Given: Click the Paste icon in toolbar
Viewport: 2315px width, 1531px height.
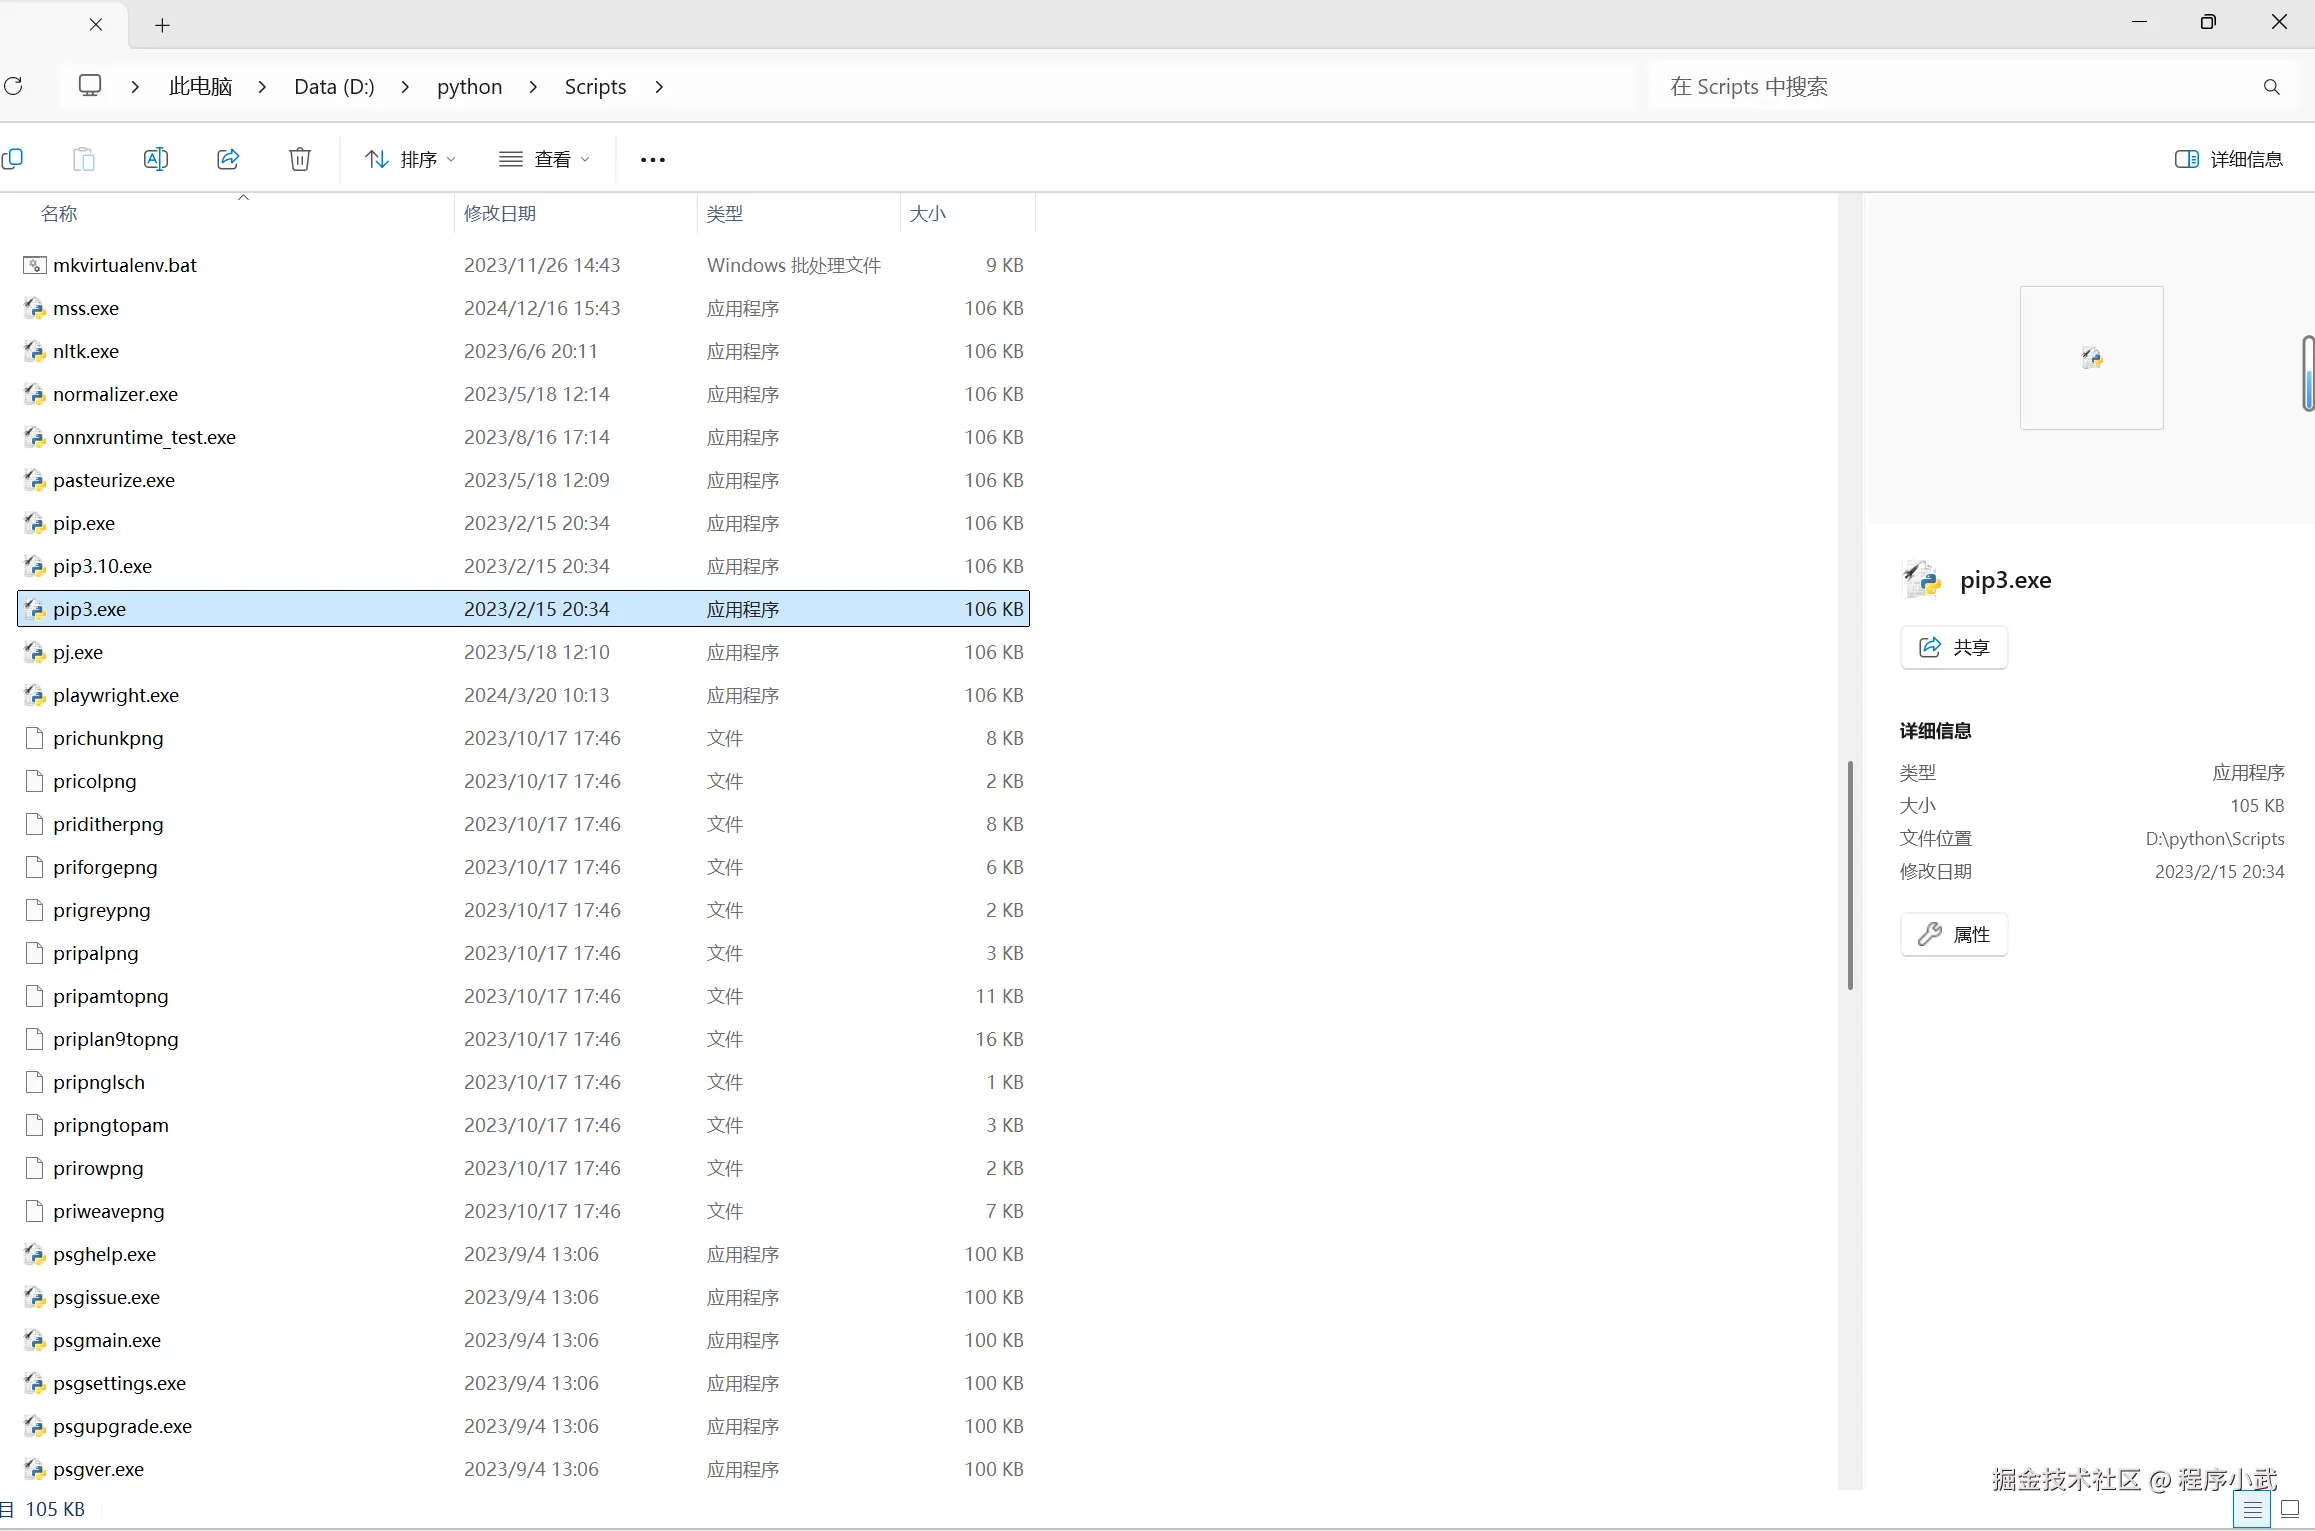Looking at the screenshot, I should click(x=84, y=159).
